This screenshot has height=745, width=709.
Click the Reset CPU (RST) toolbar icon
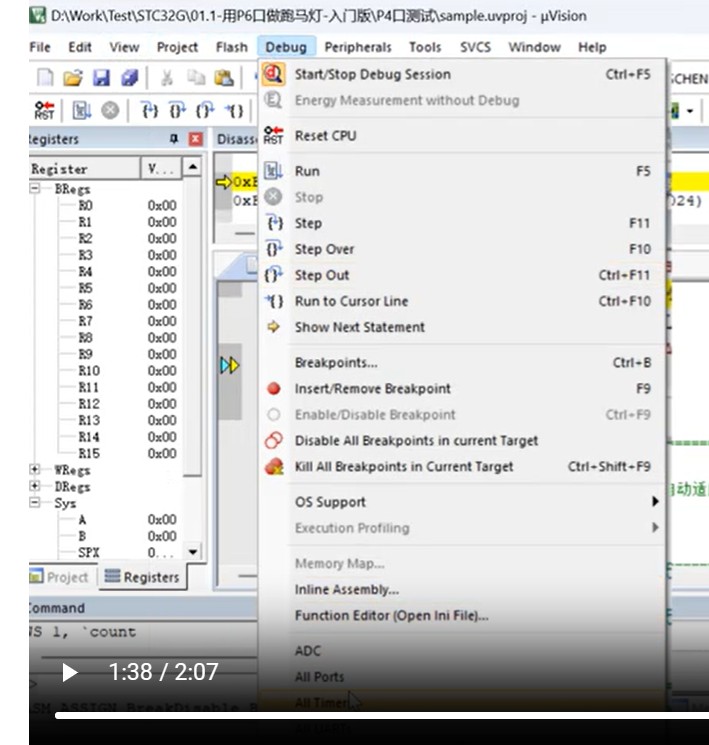tap(45, 111)
